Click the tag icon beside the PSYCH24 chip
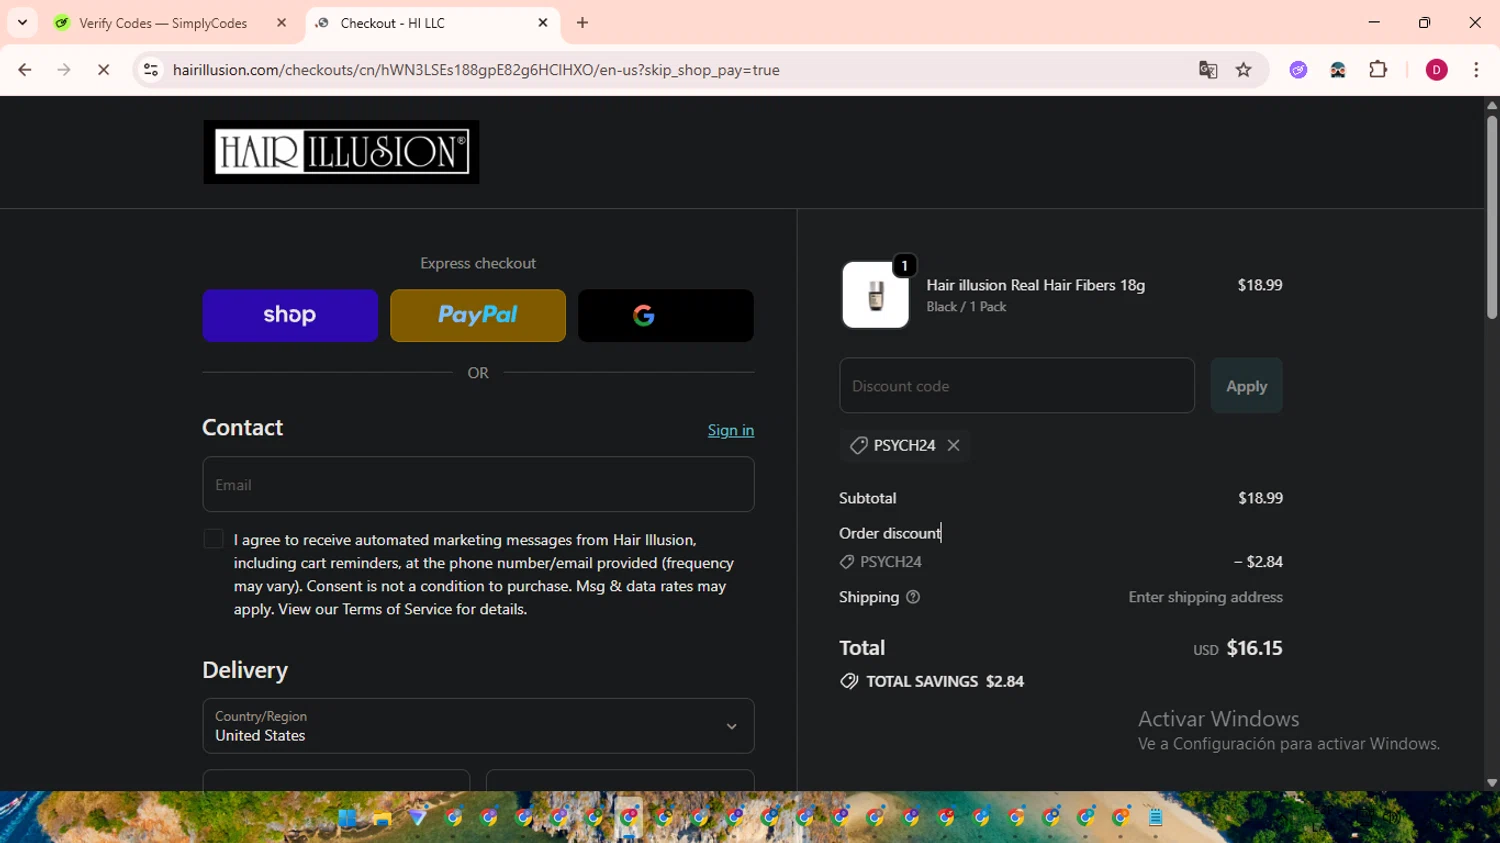The width and height of the screenshot is (1500, 843). click(858, 445)
